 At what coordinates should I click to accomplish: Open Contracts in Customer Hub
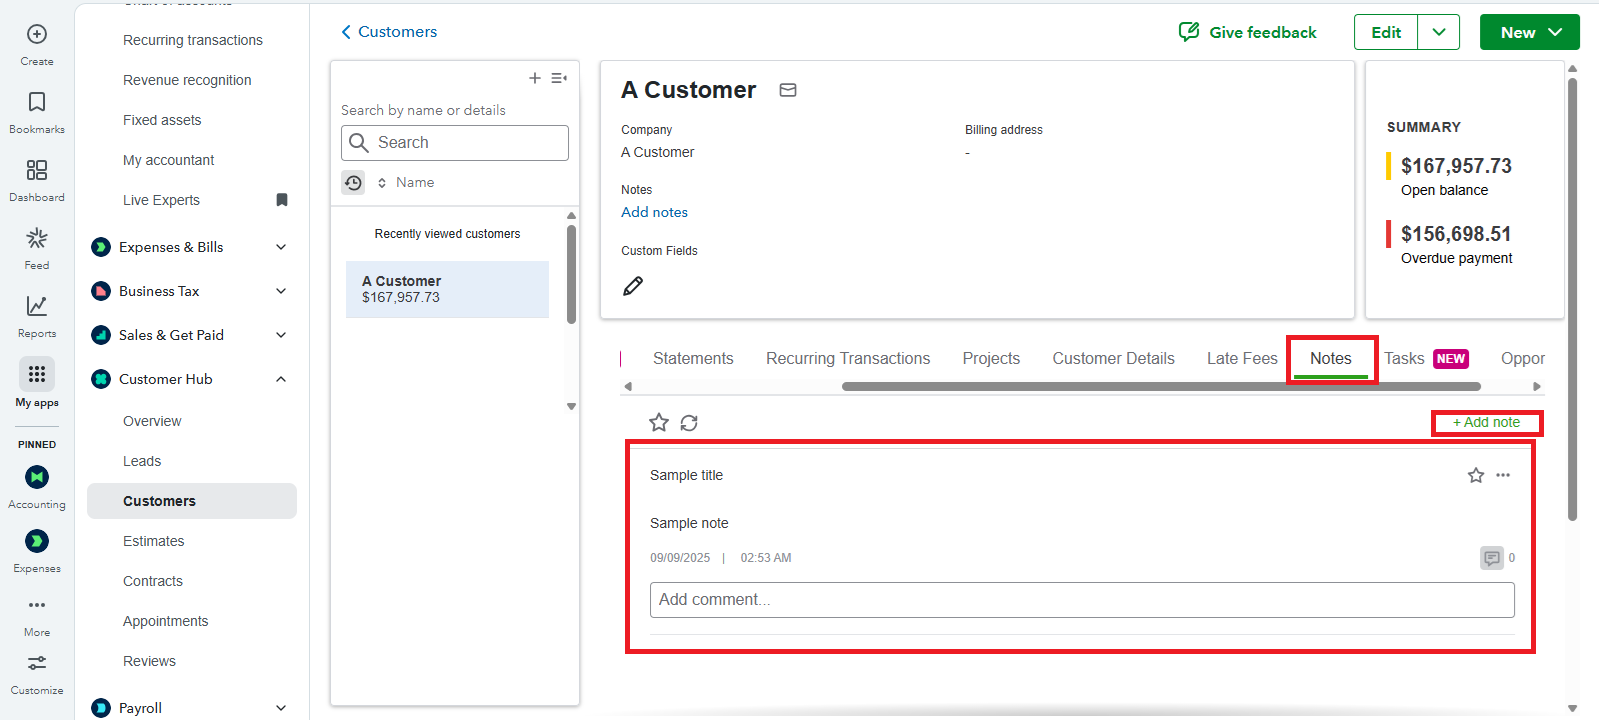[x=153, y=581]
